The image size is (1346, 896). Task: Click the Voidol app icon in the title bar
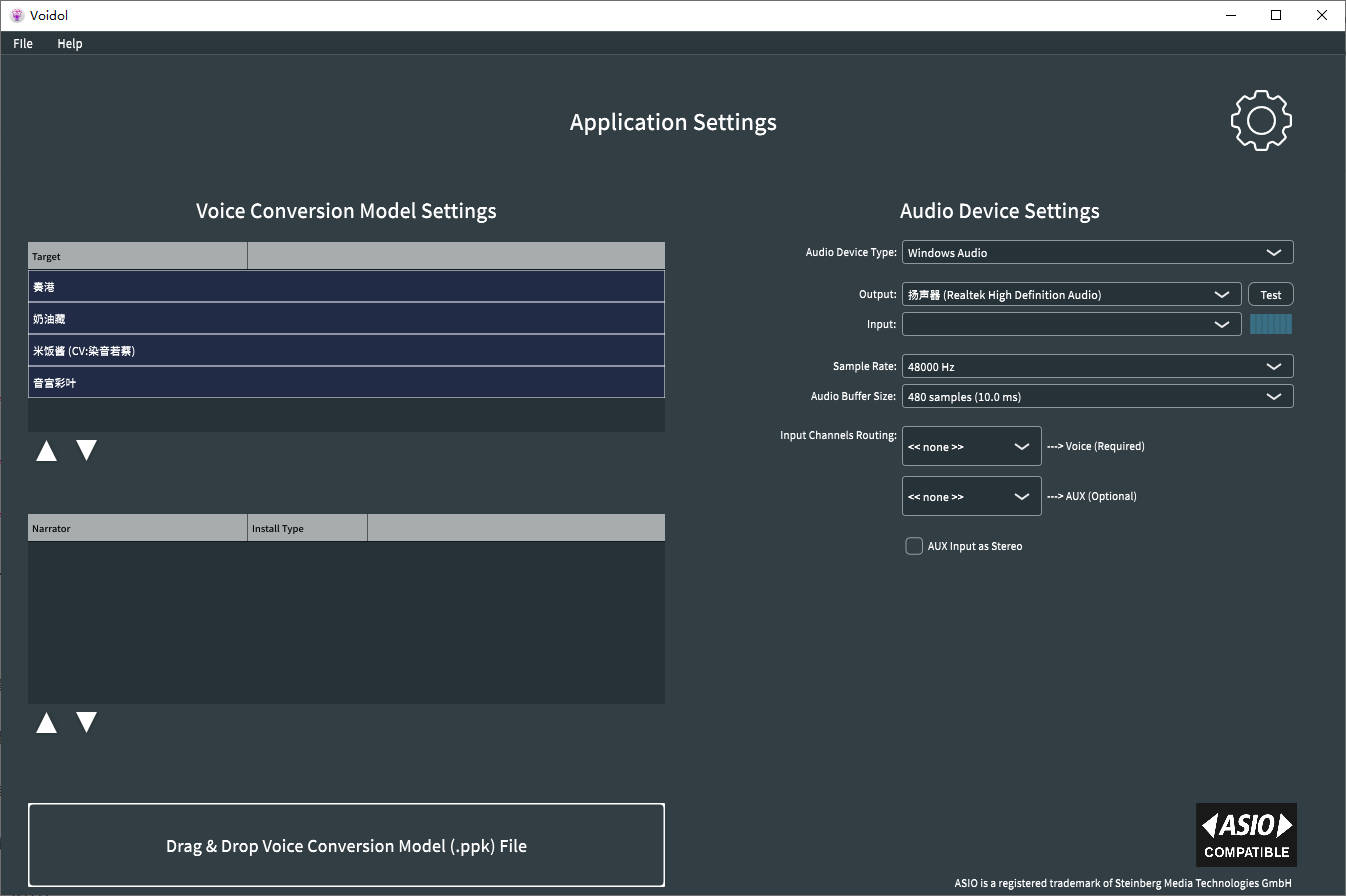tap(16, 15)
